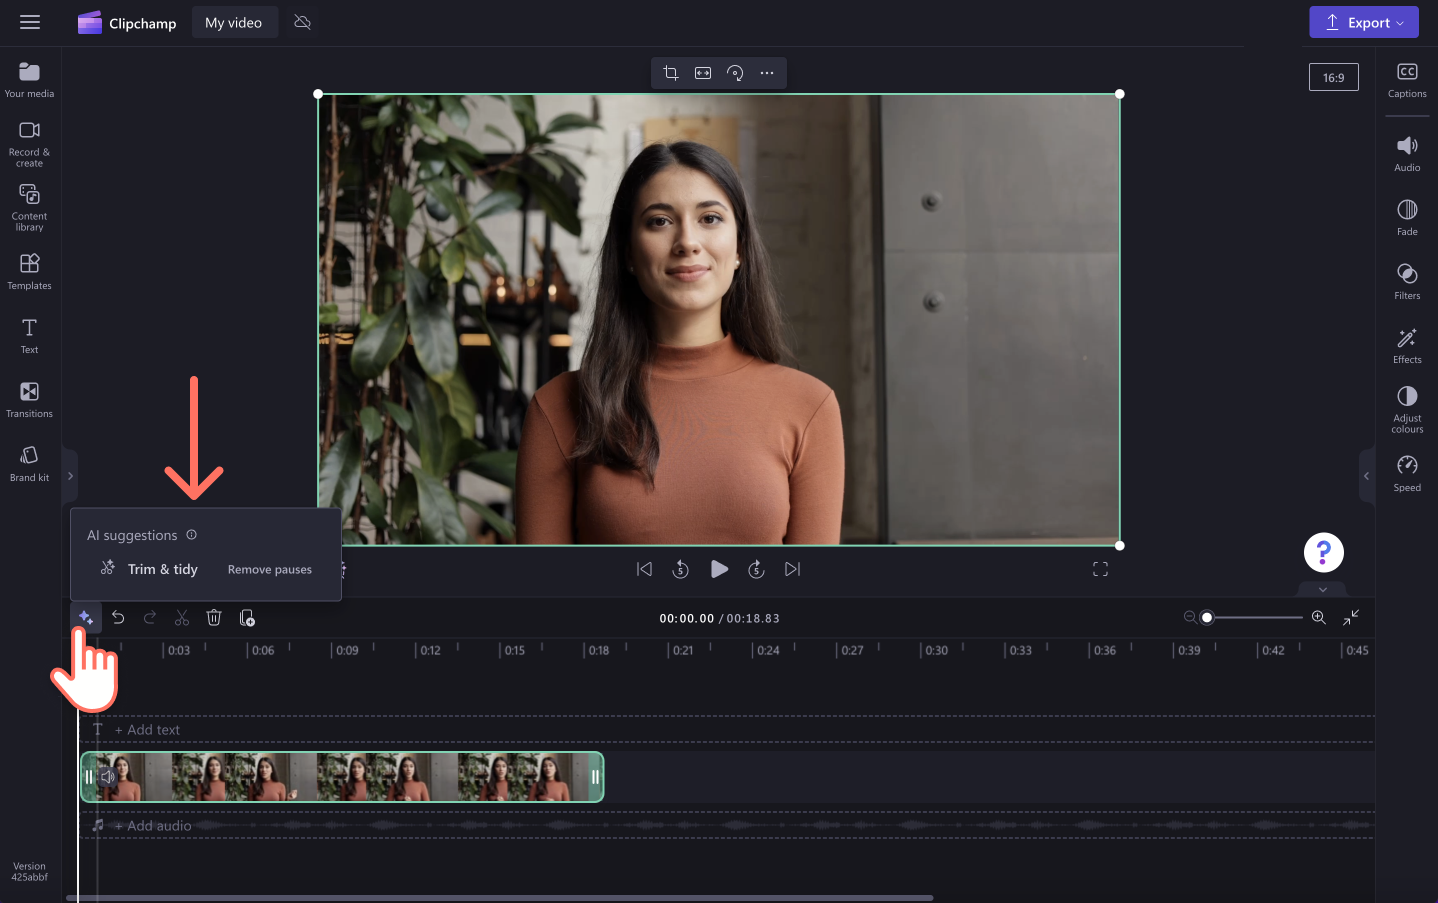Click the horizontal timeline scrollbar

(500, 898)
